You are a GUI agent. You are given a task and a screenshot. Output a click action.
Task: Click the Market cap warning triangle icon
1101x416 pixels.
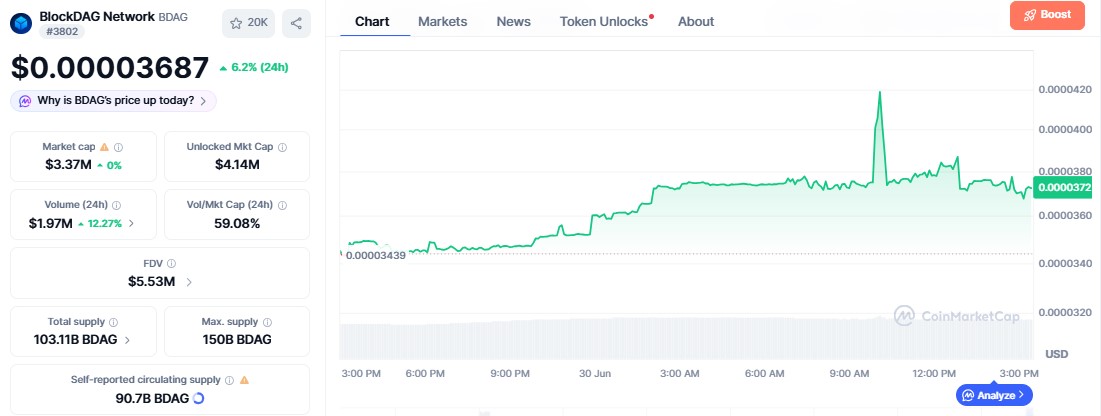[105, 147]
